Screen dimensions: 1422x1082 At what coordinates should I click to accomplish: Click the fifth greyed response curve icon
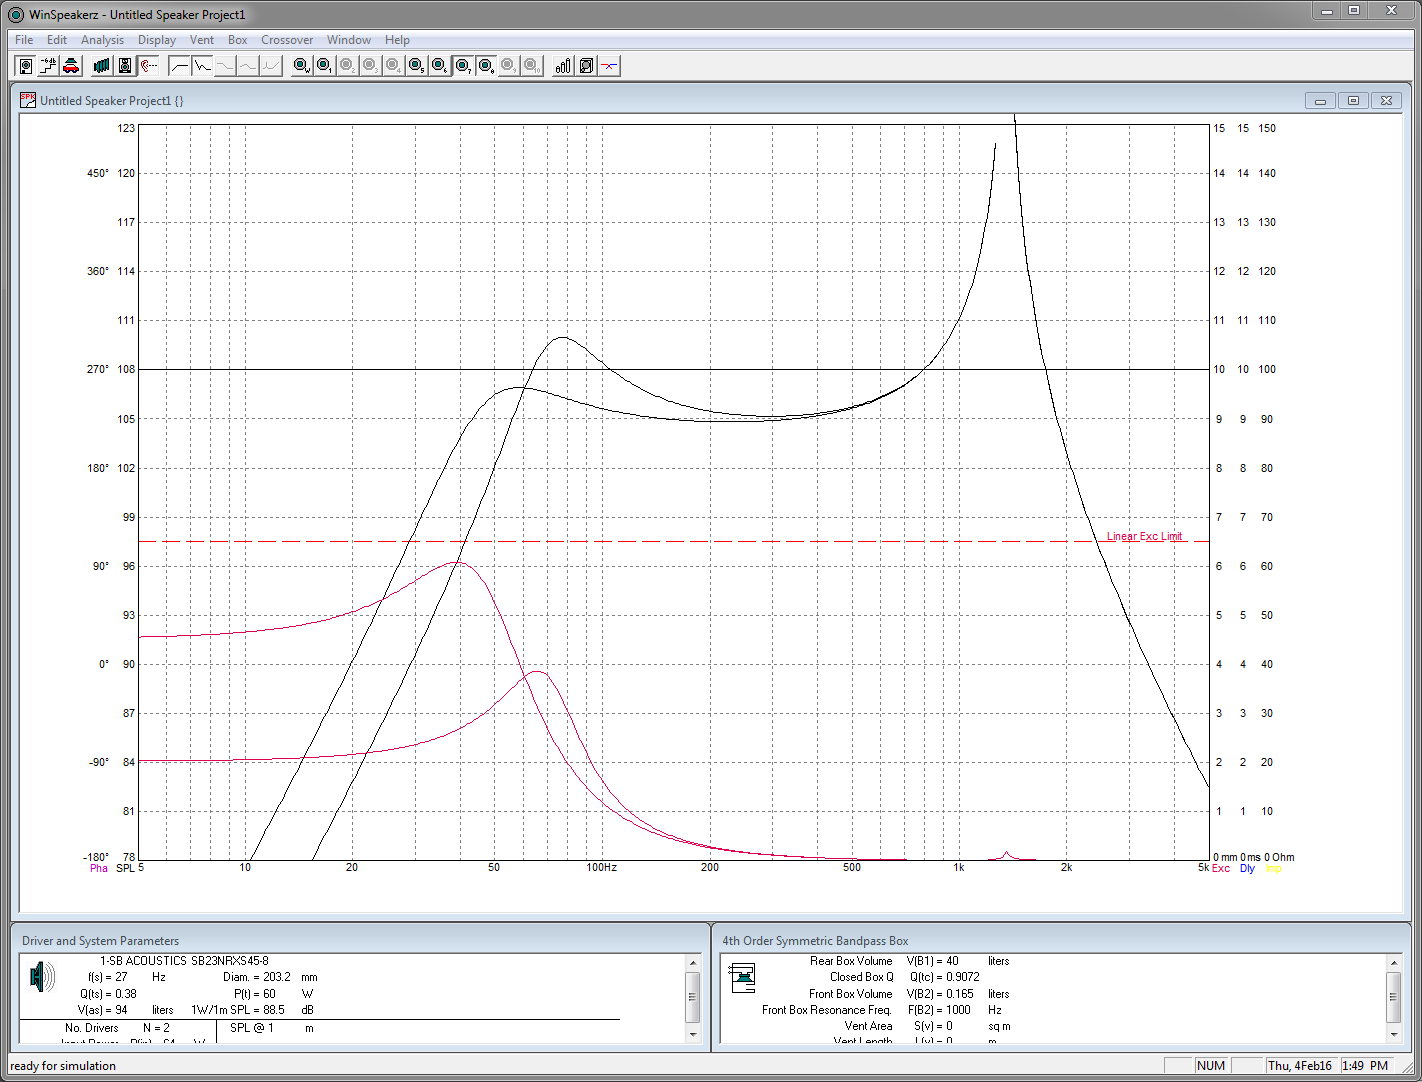tap(272, 66)
